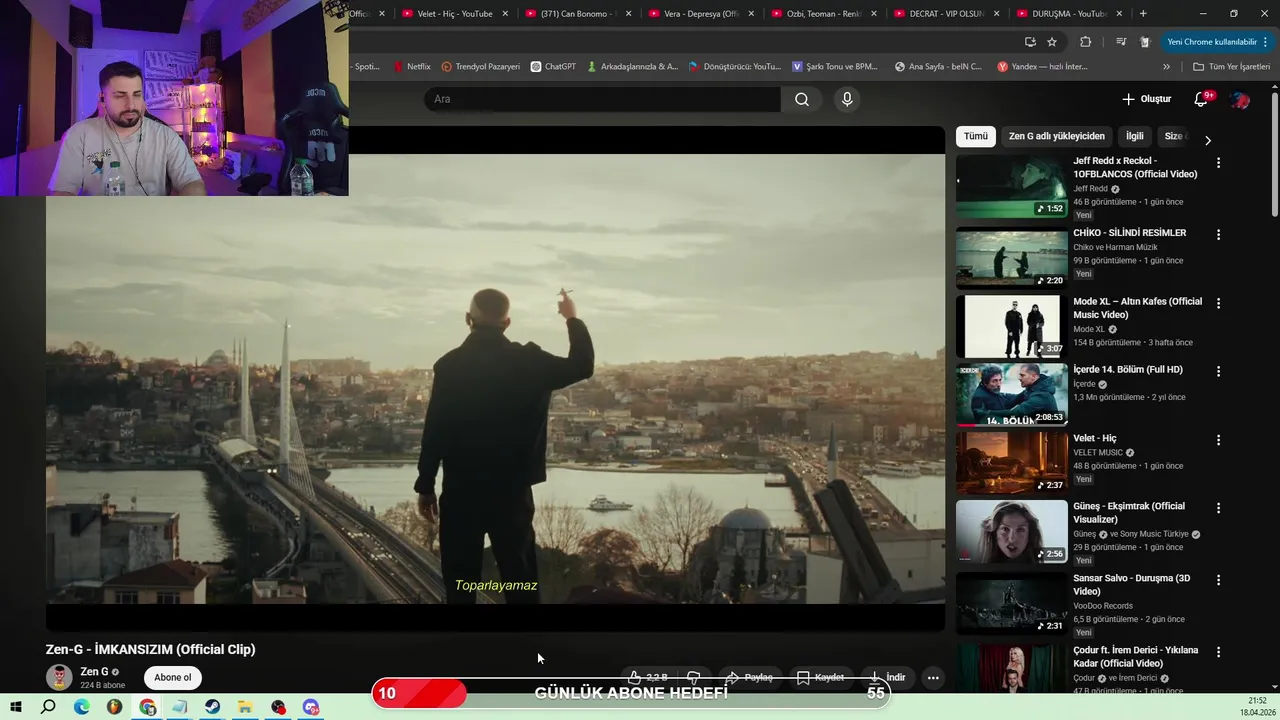This screenshot has height=720, width=1280.
Task: Open Steam from the taskbar
Action: coord(213,707)
